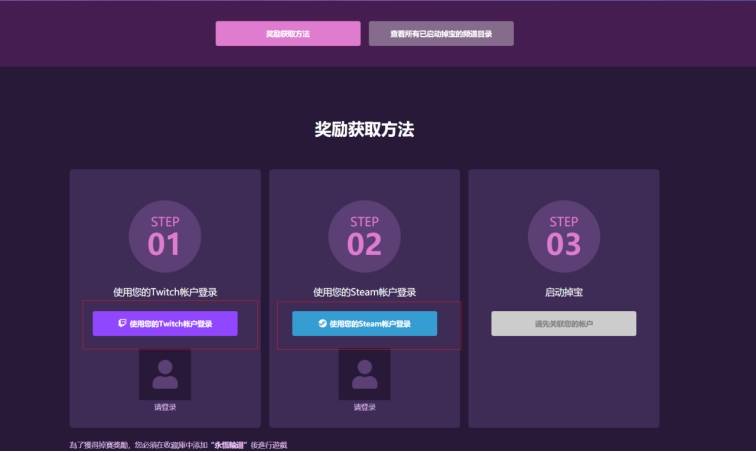The image size is (756, 452).
Task: Click the Twitch logo icon in the purple button
Action: 122,323
